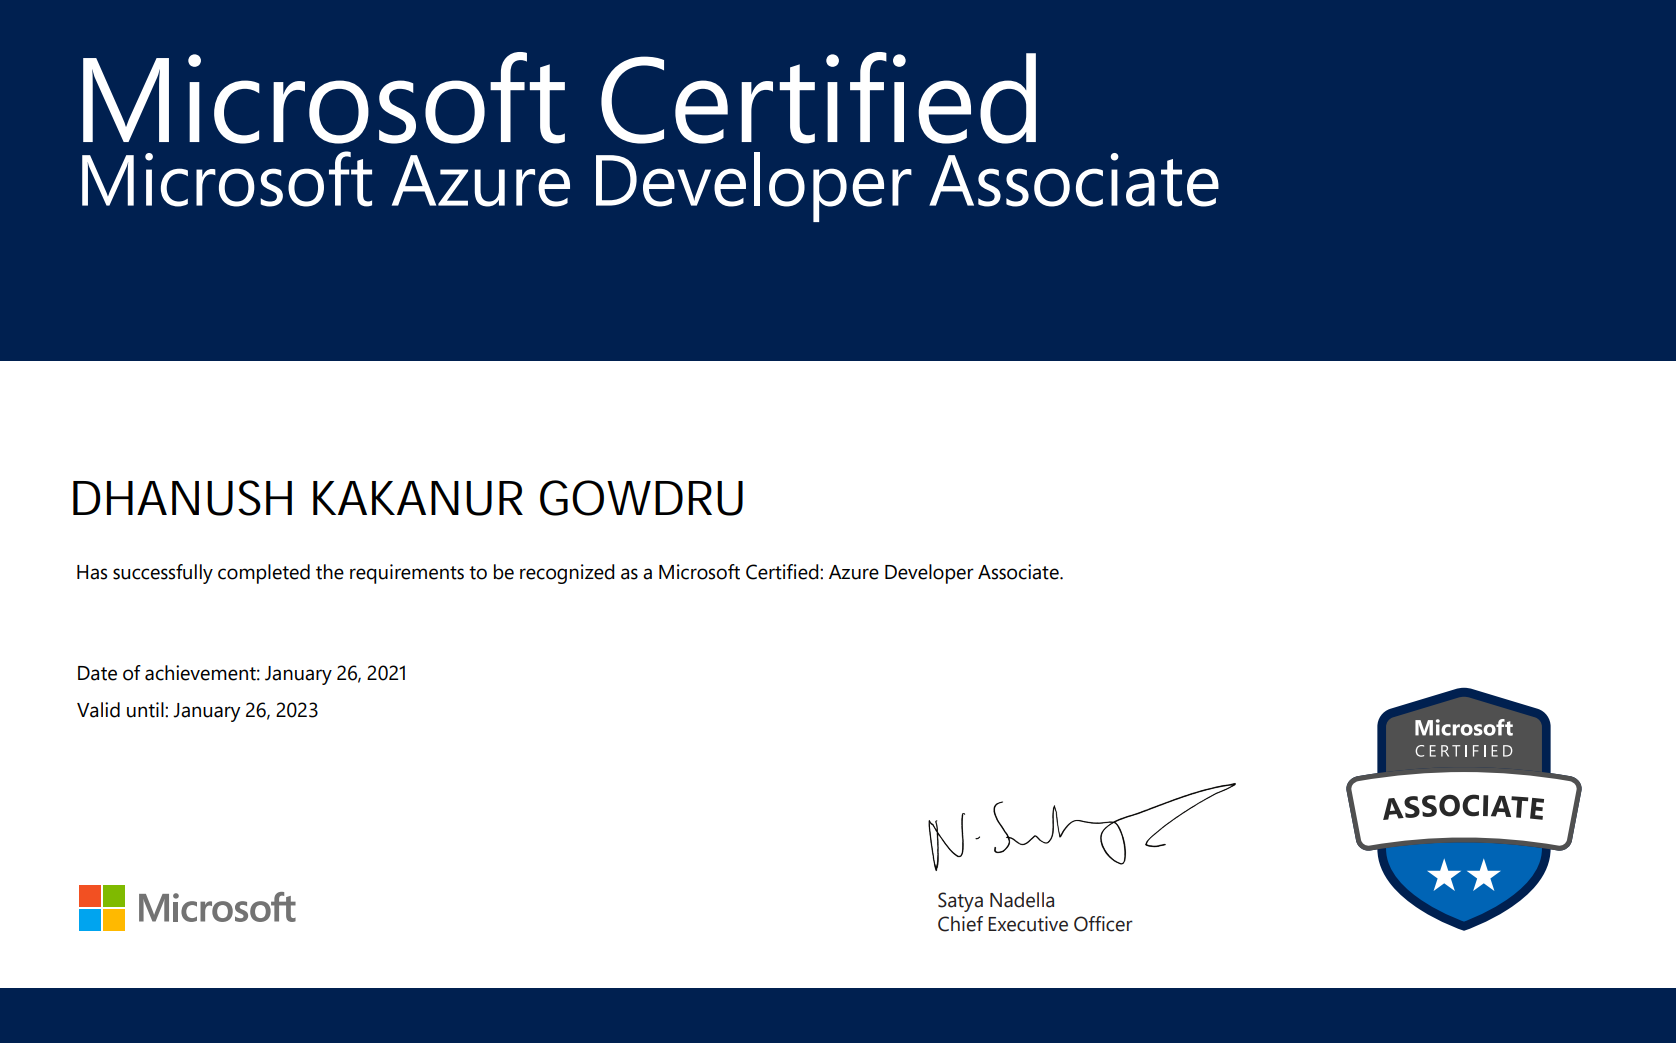
Task: Click the 'Has successfully completed the requirements' sentence
Action: [x=570, y=573]
